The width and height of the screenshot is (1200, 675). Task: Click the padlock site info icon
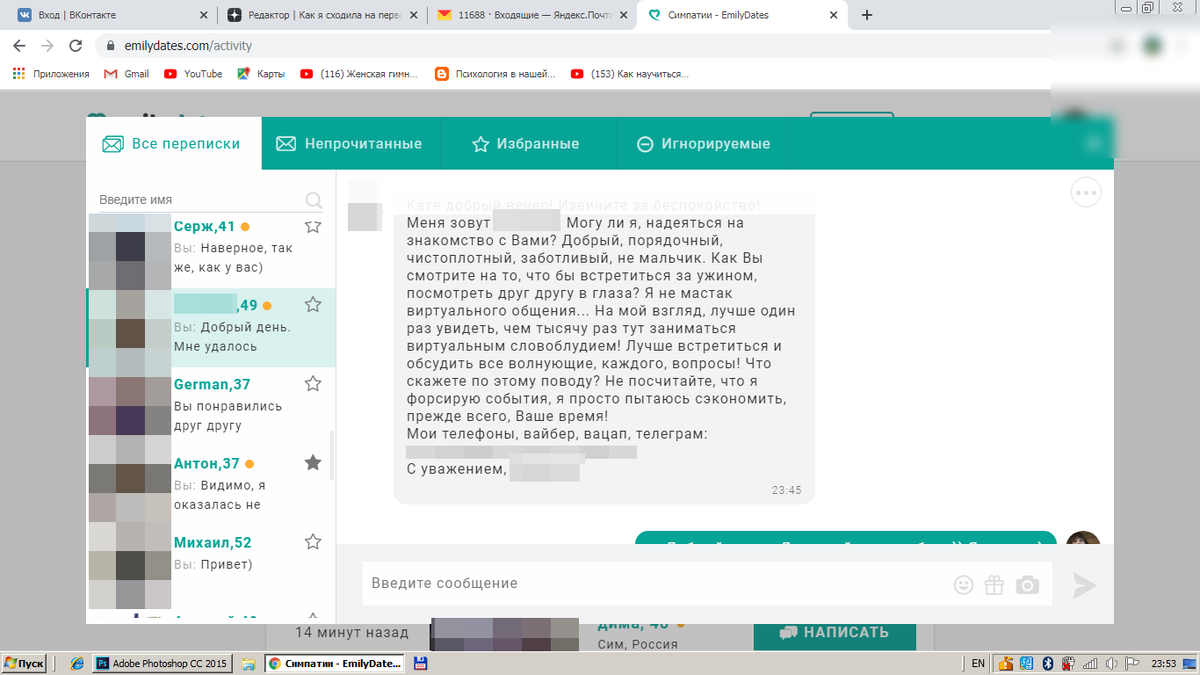click(x=110, y=46)
